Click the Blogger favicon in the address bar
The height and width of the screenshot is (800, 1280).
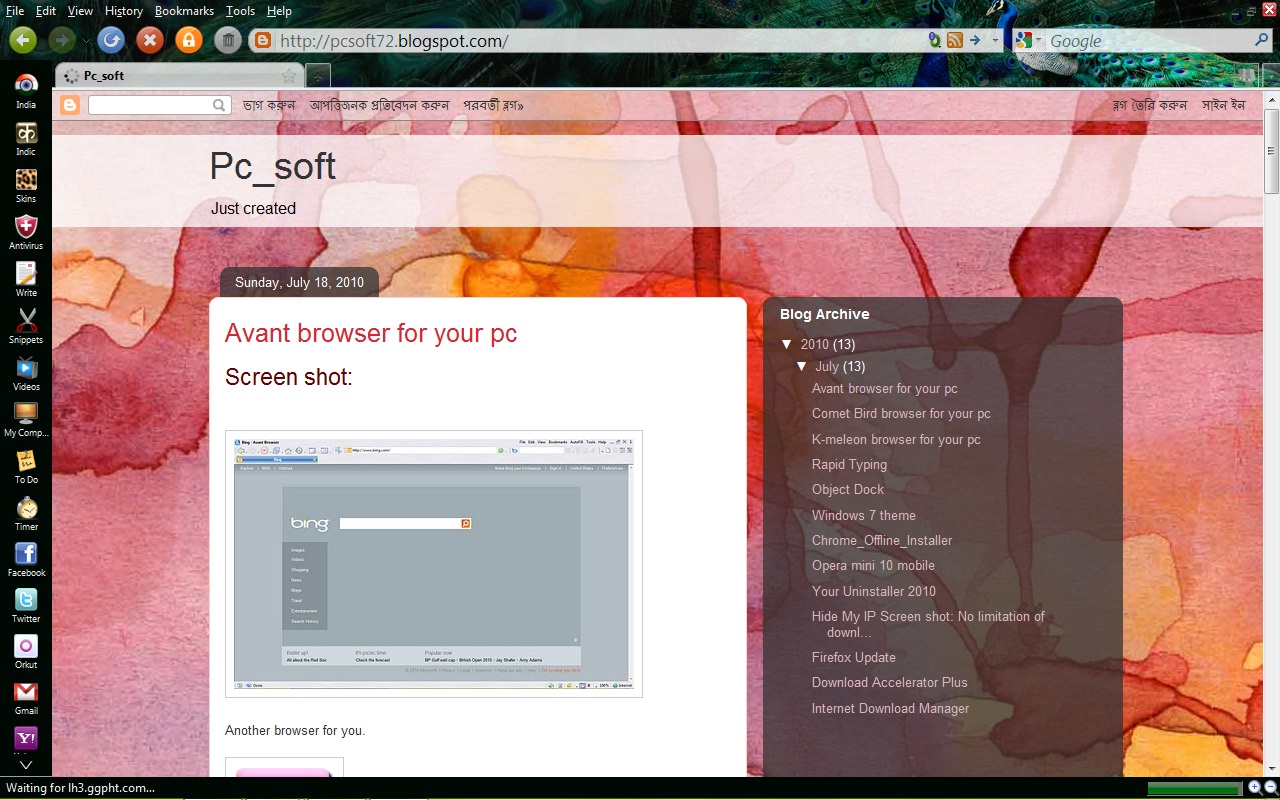(x=263, y=41)
